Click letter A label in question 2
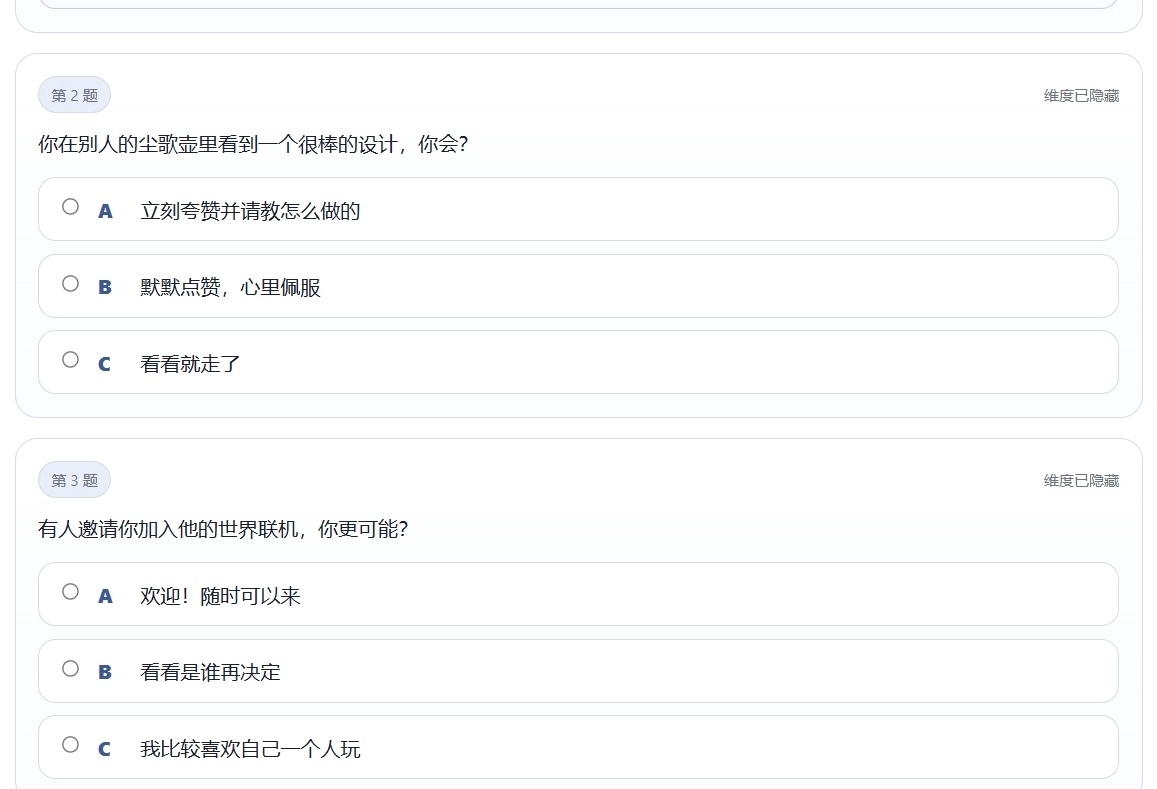The height and width of the screenshot is (789, 1157). pos(105,211)
